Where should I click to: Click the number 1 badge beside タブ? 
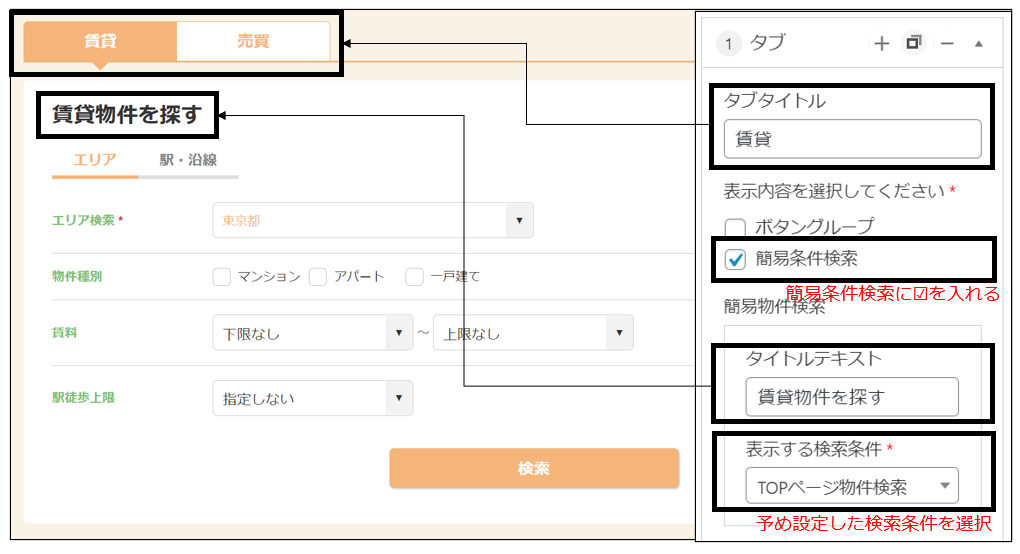[729, 44]
